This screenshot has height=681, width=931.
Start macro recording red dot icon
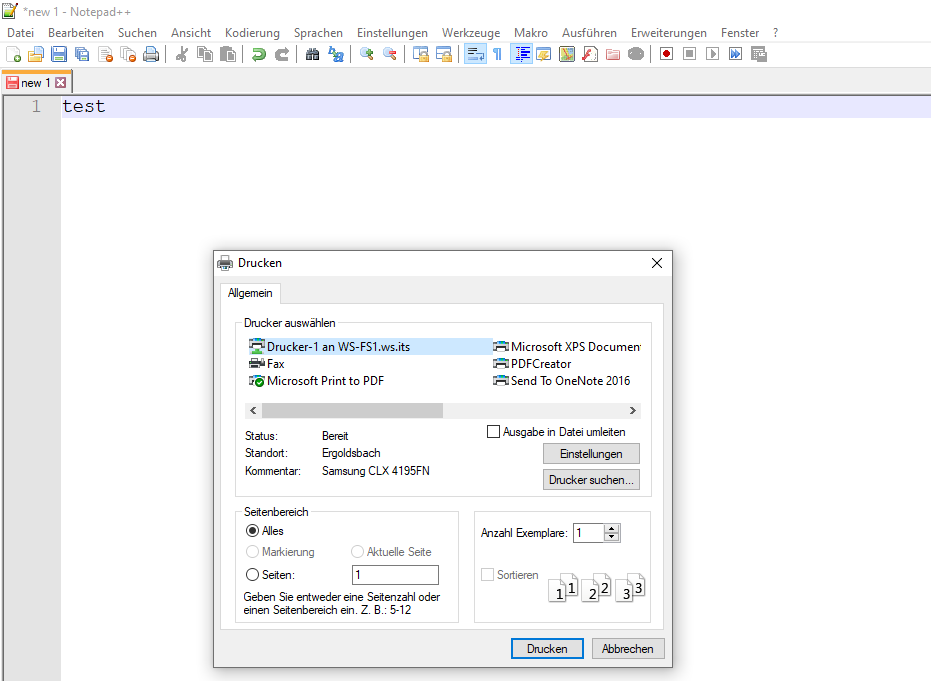pyautogui.click(x=666, y=55)
